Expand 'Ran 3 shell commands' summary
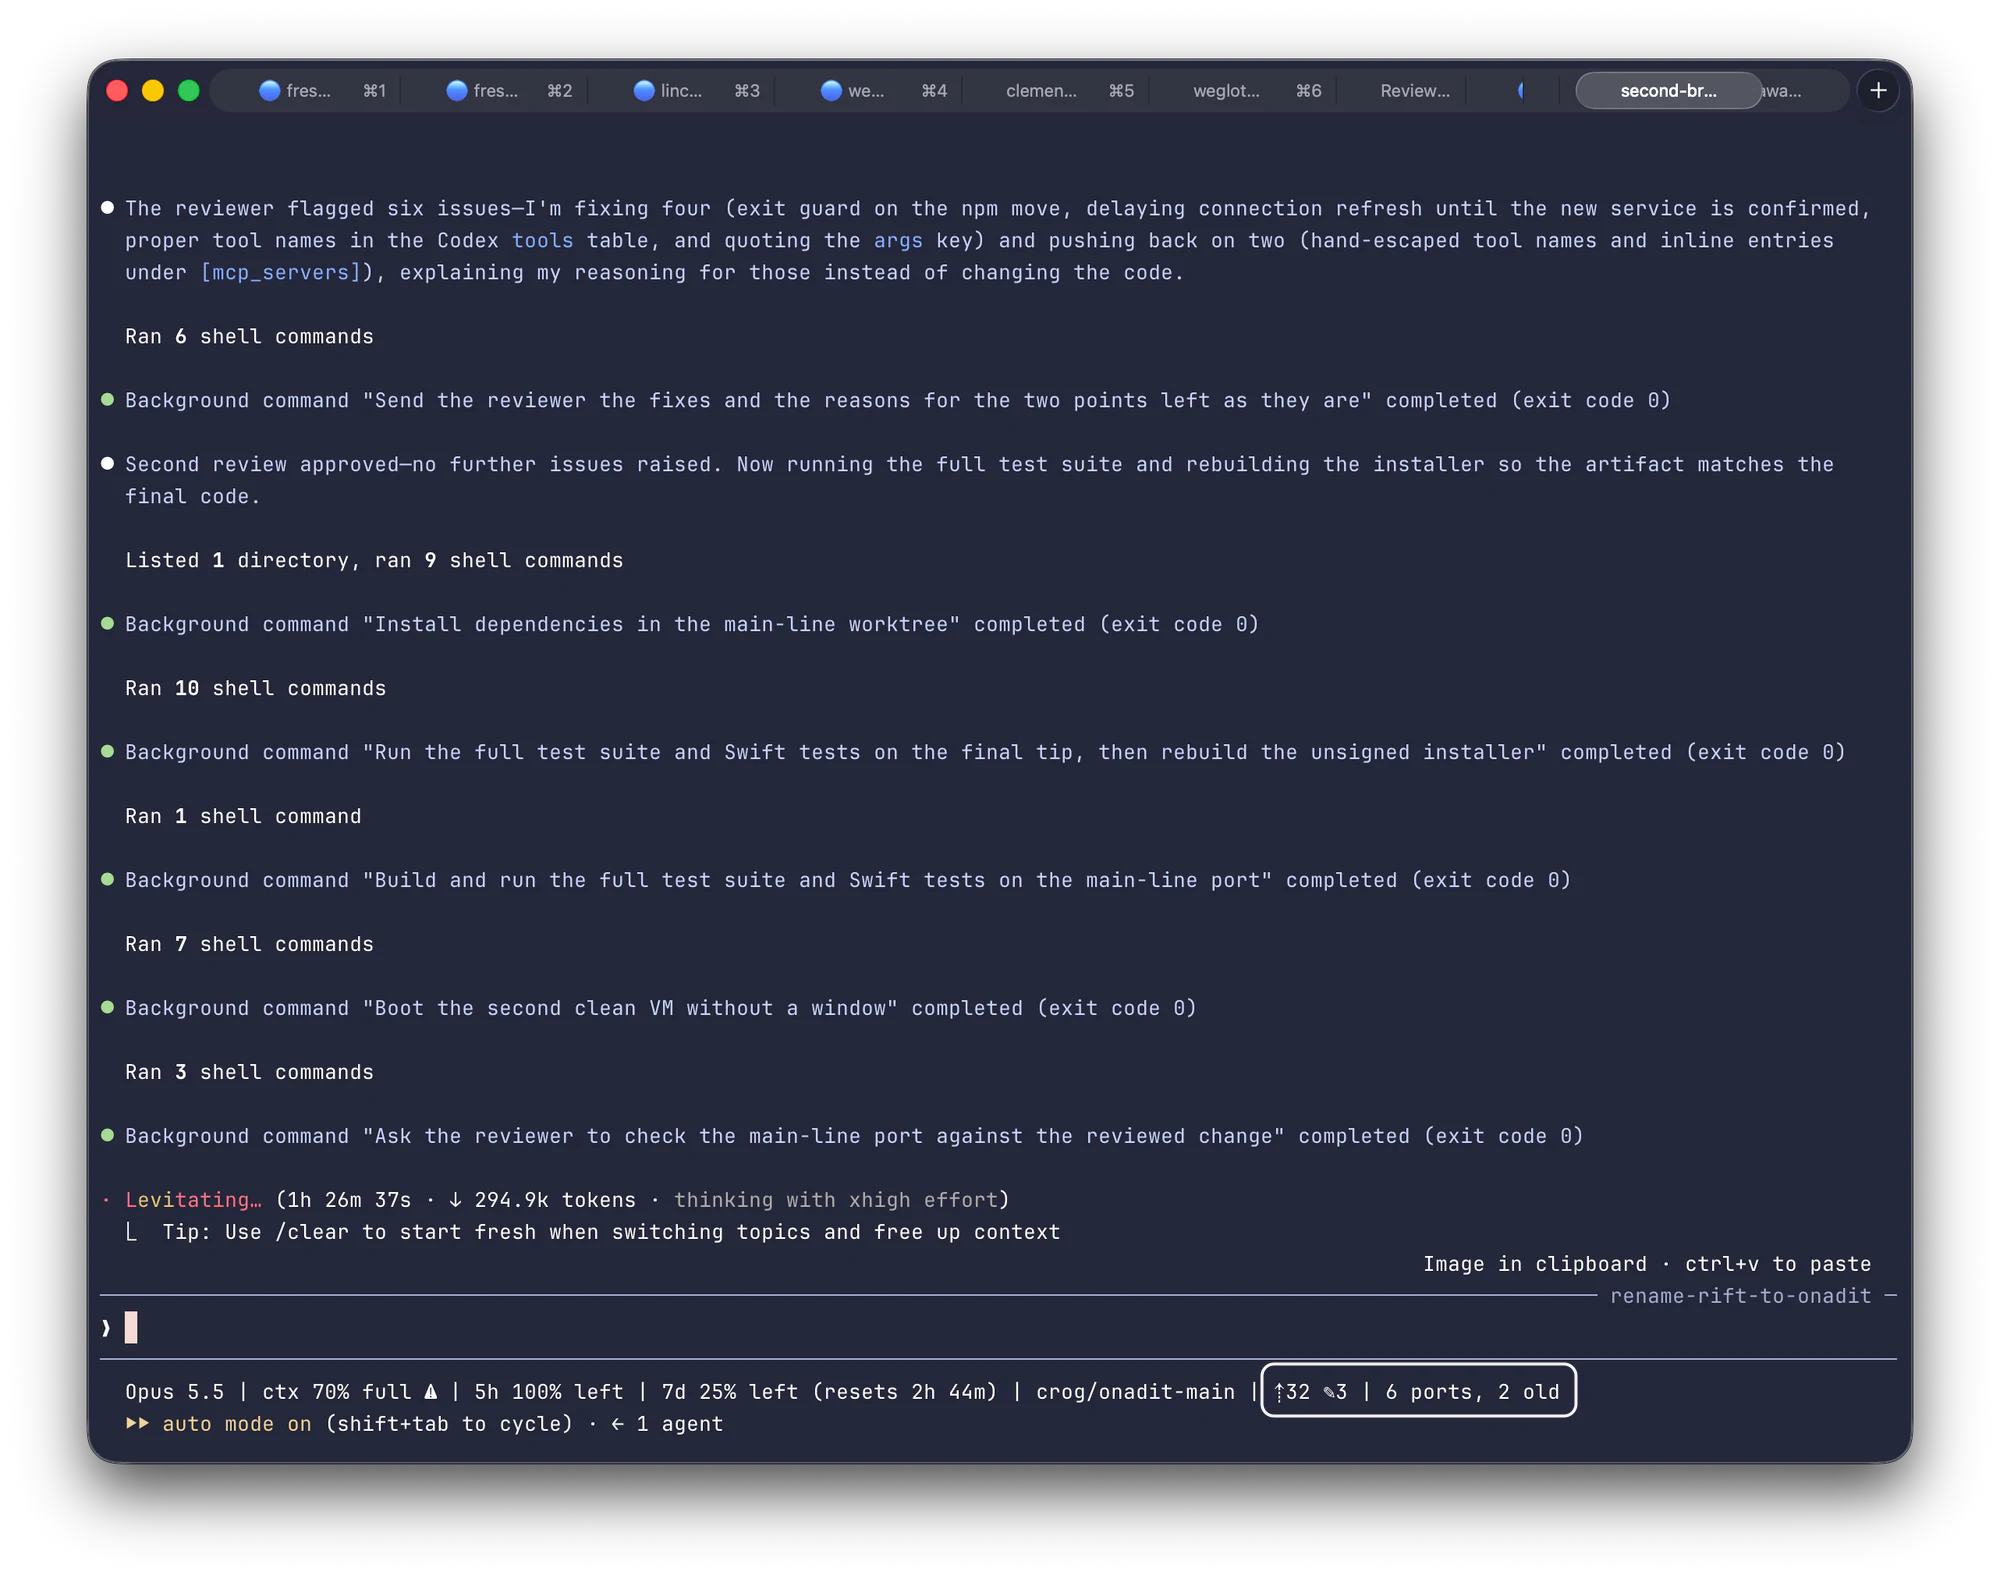2000x1579 pixels. pos(249,1073)
